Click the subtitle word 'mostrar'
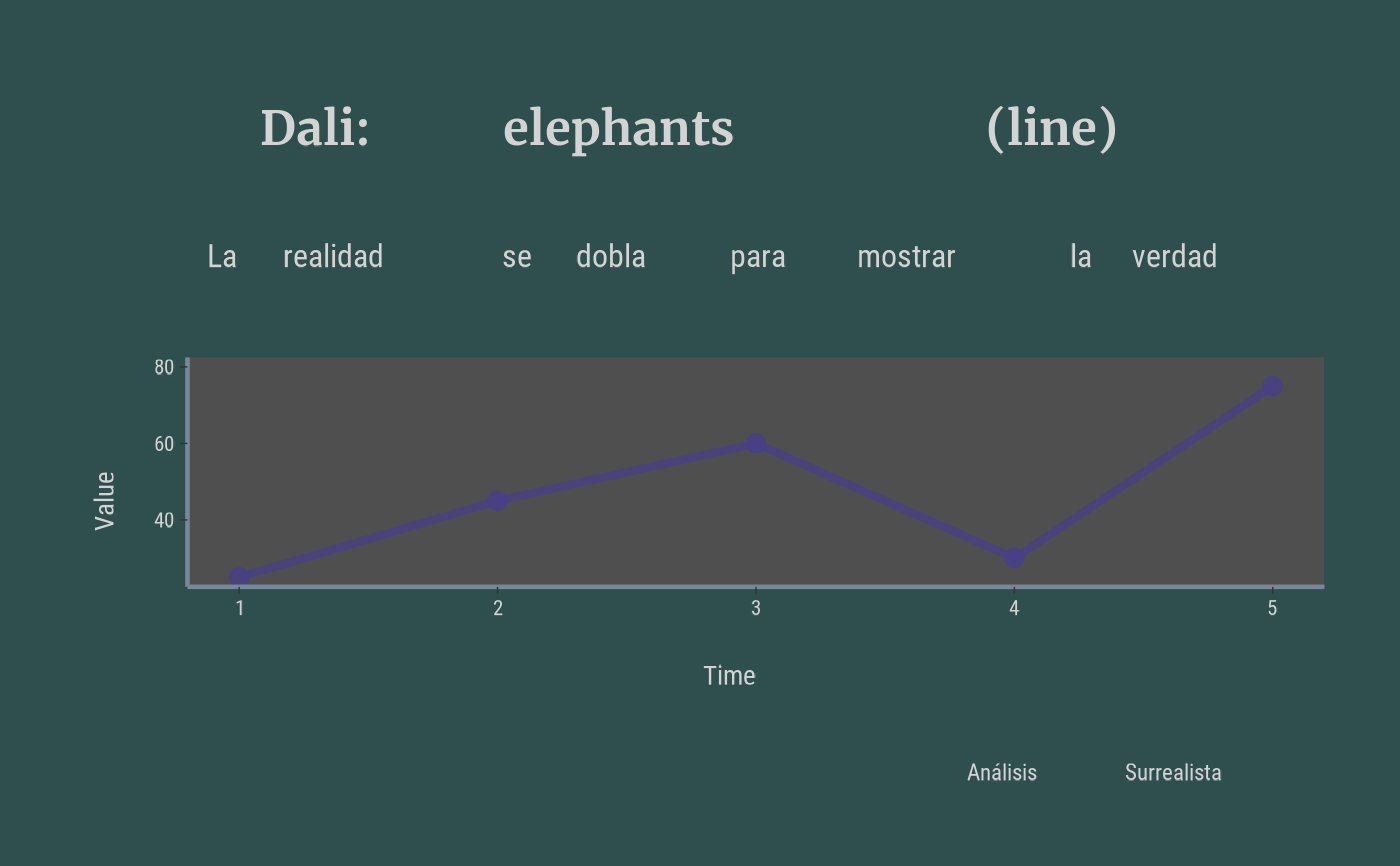This screenshot has height=866, width=1400. (906, 257)
